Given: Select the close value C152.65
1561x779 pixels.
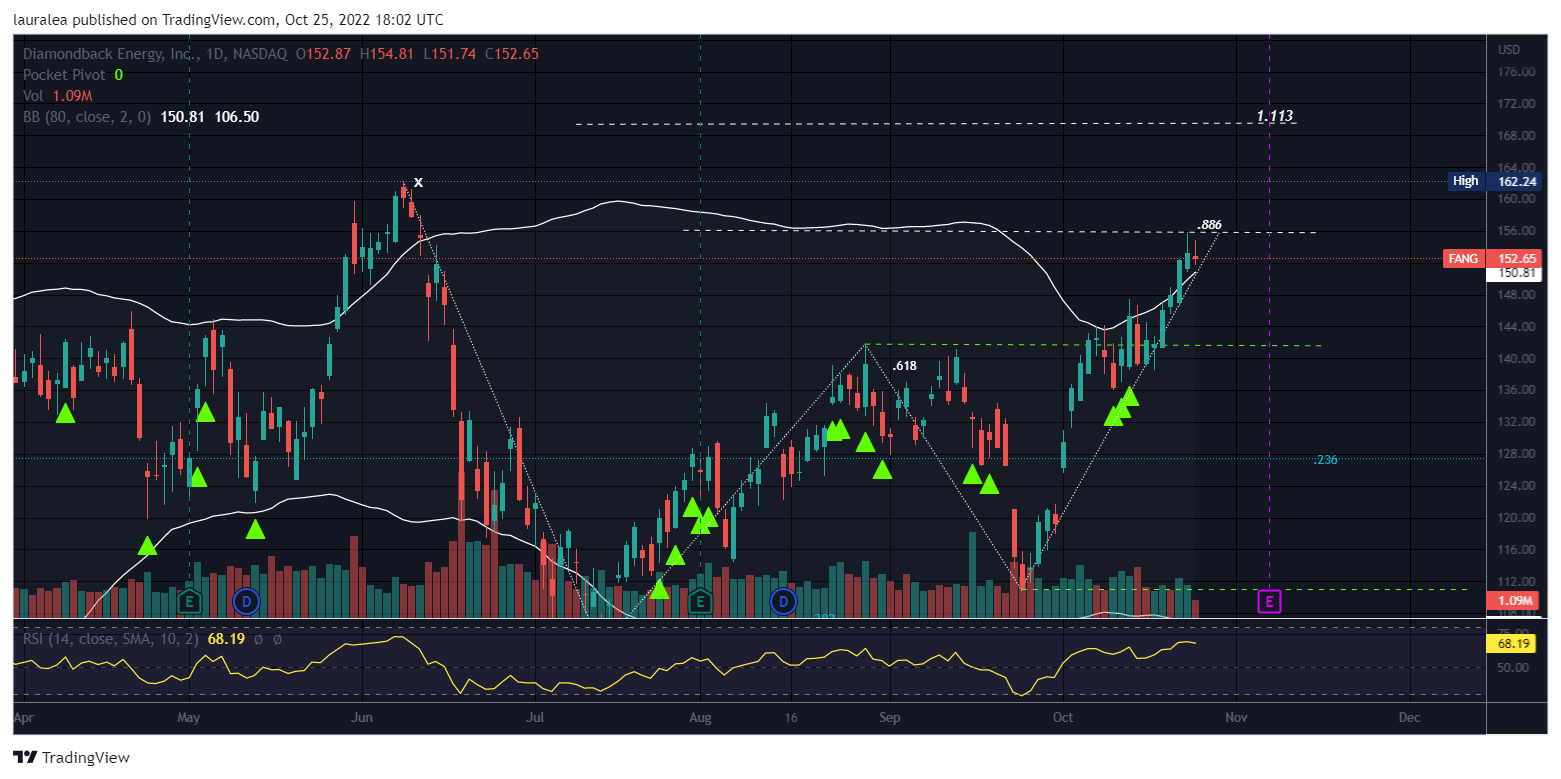Looking at the screenshot, I should pyautogui.click(x=511, y=54).
